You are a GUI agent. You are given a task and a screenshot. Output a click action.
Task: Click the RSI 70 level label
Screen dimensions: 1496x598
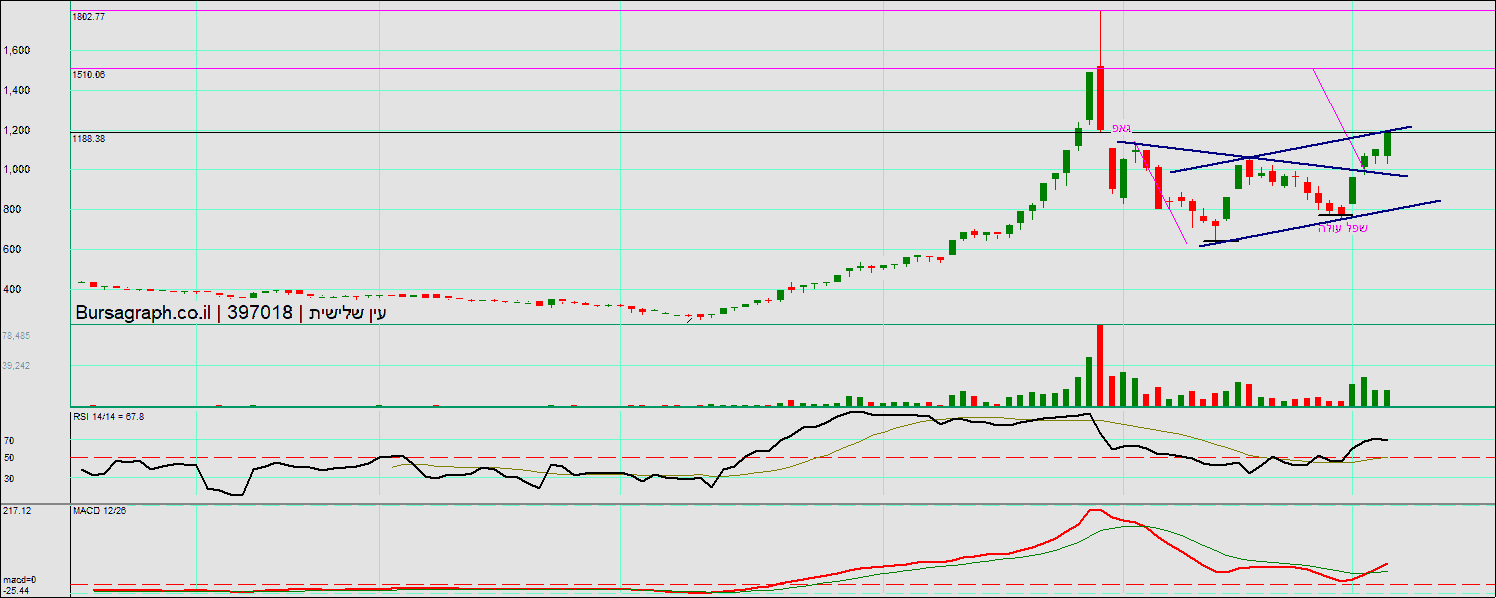tap(8, 440)
